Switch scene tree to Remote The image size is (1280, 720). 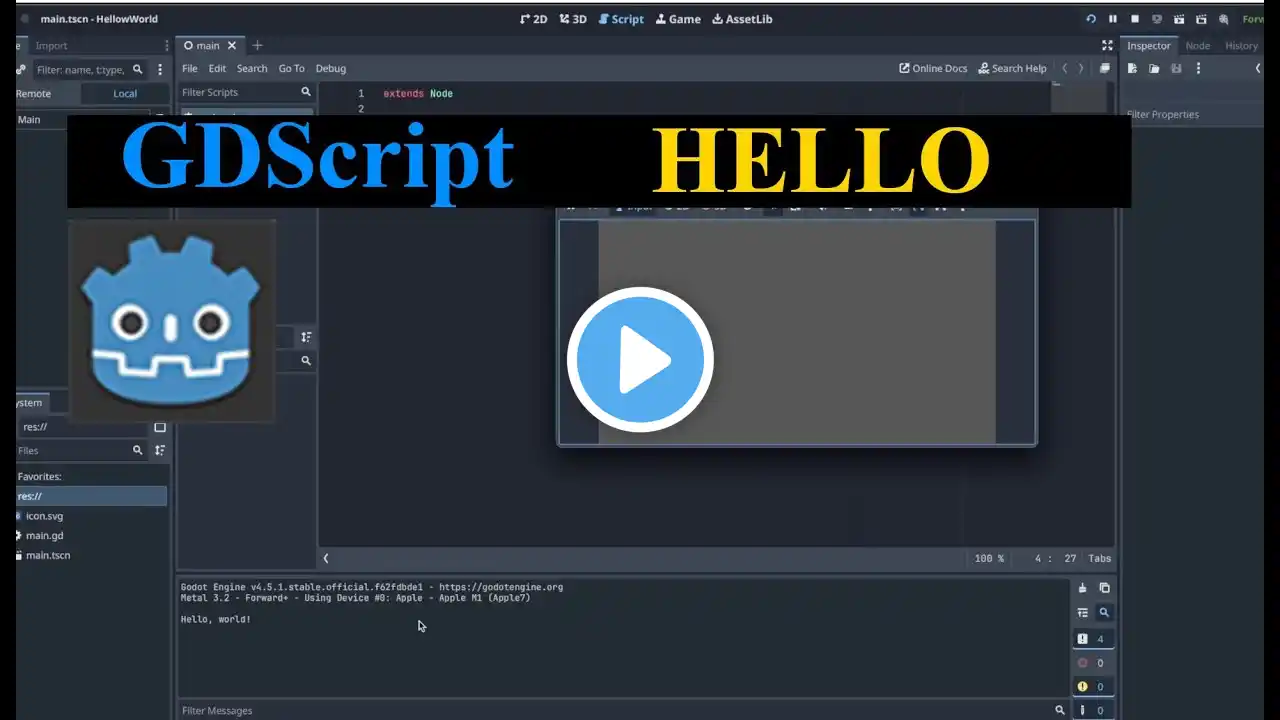tap(33, 93)
